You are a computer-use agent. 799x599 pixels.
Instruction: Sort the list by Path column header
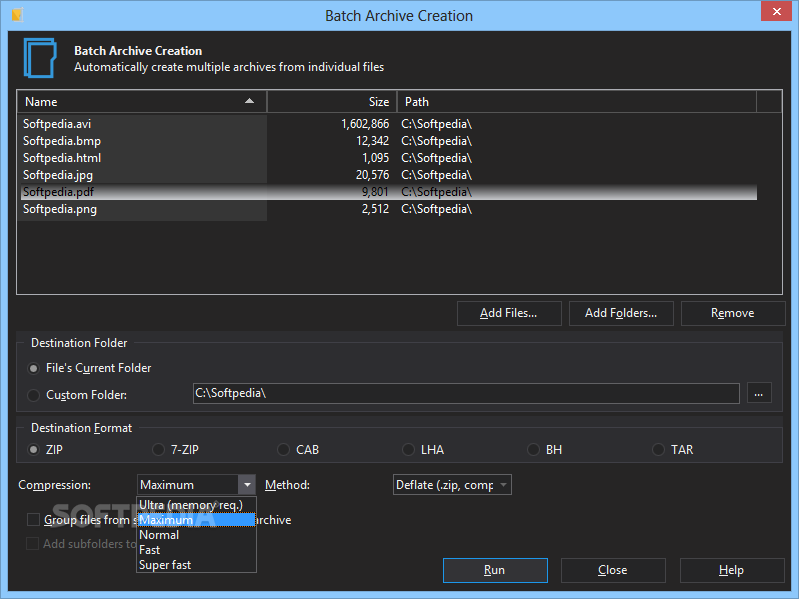(577, 102)
